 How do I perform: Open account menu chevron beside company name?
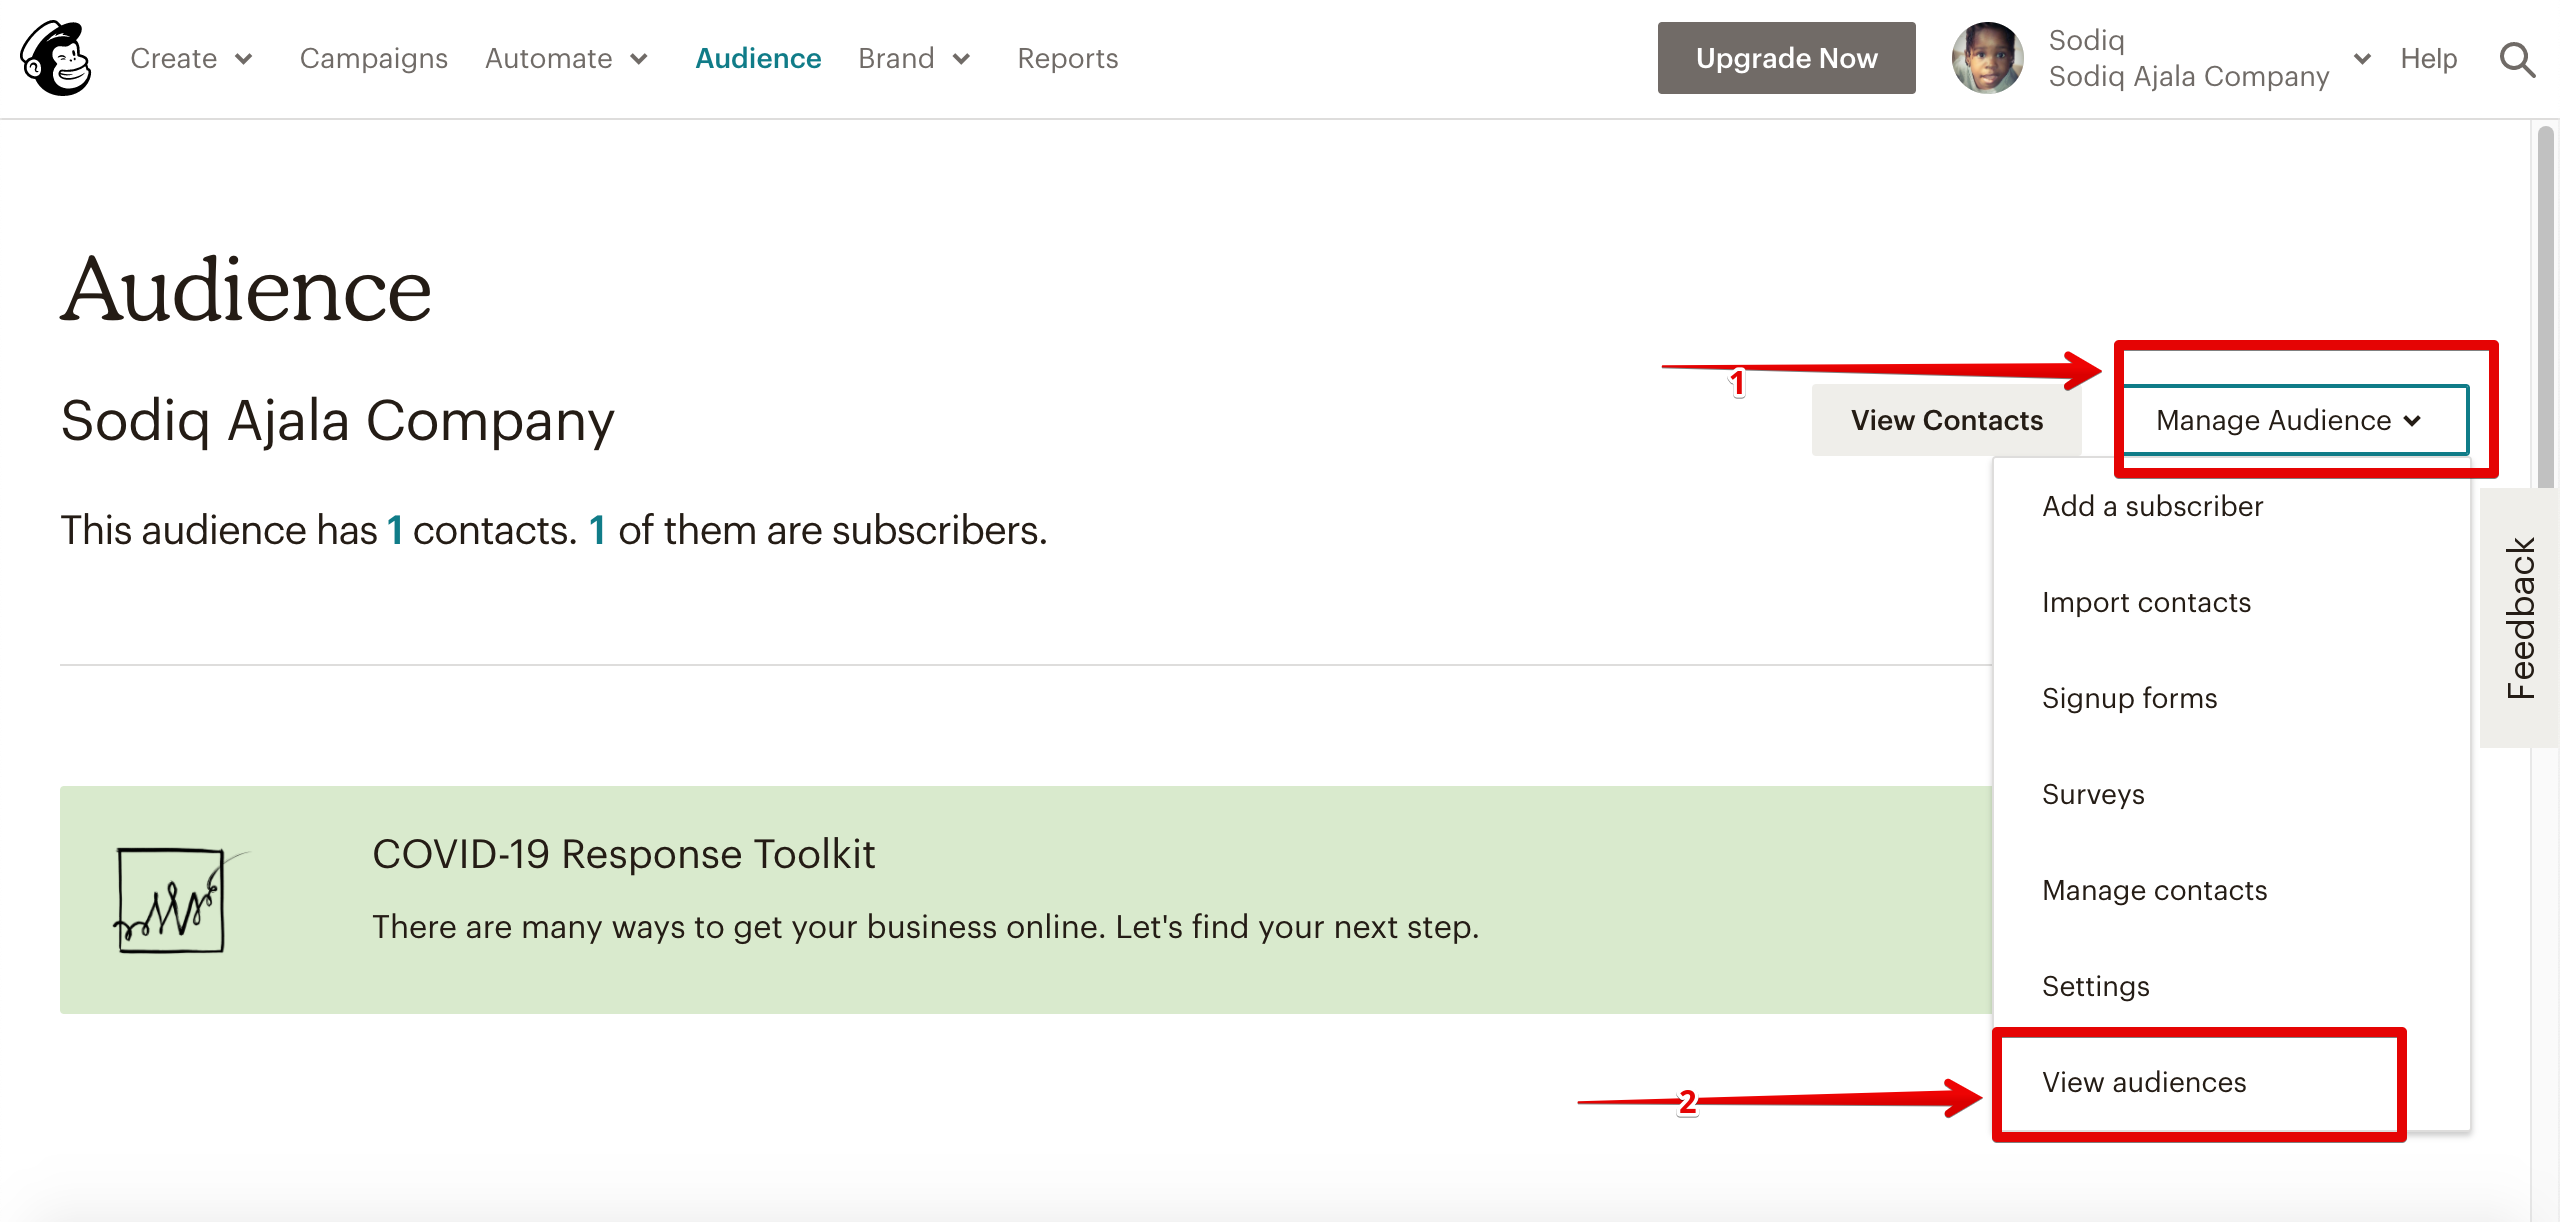point(2362,59)
